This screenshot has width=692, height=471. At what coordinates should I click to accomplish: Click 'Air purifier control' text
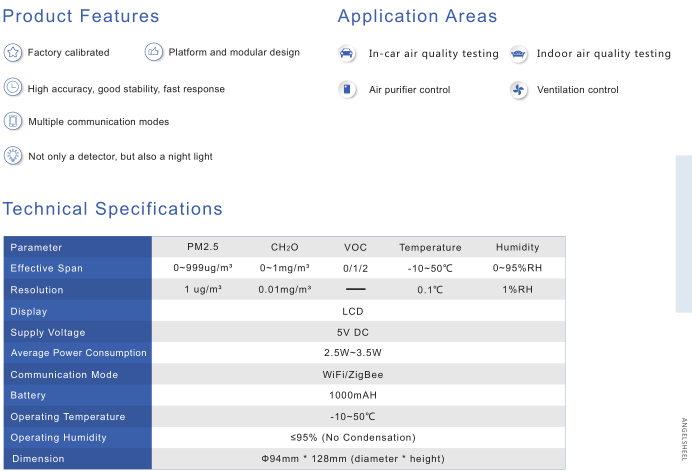pos(410,90)
